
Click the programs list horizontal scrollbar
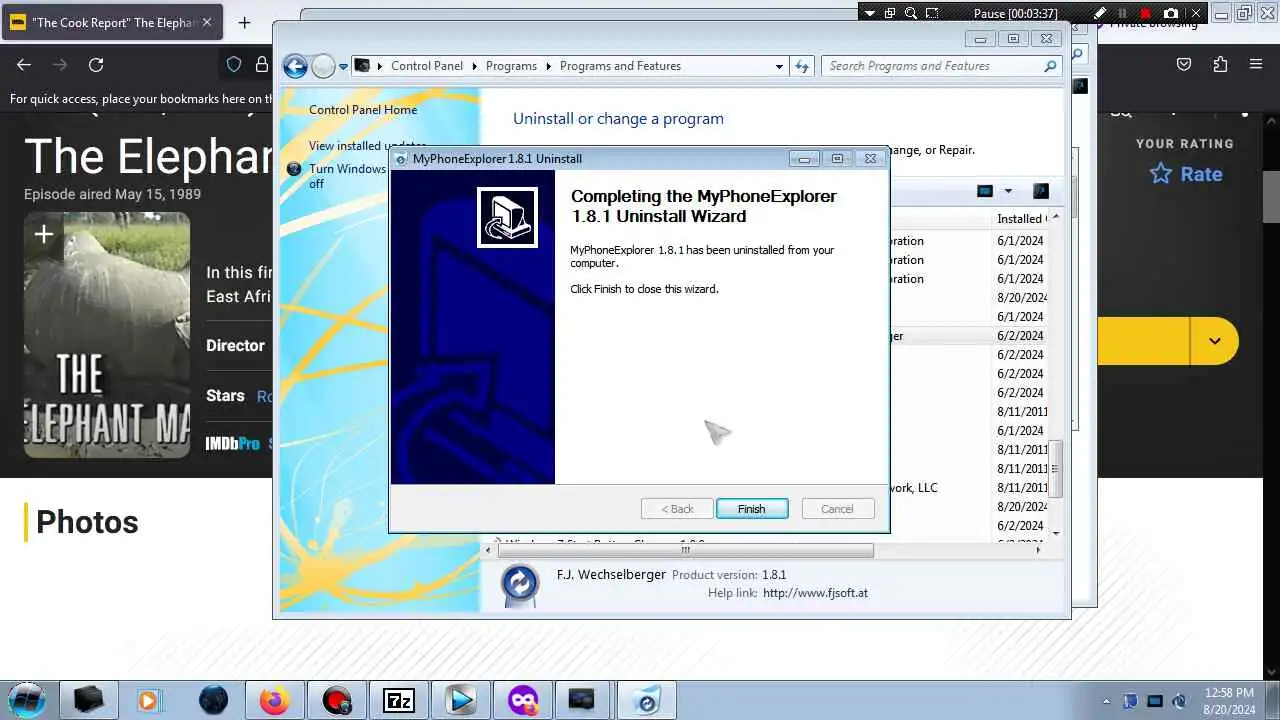[685, 550]
